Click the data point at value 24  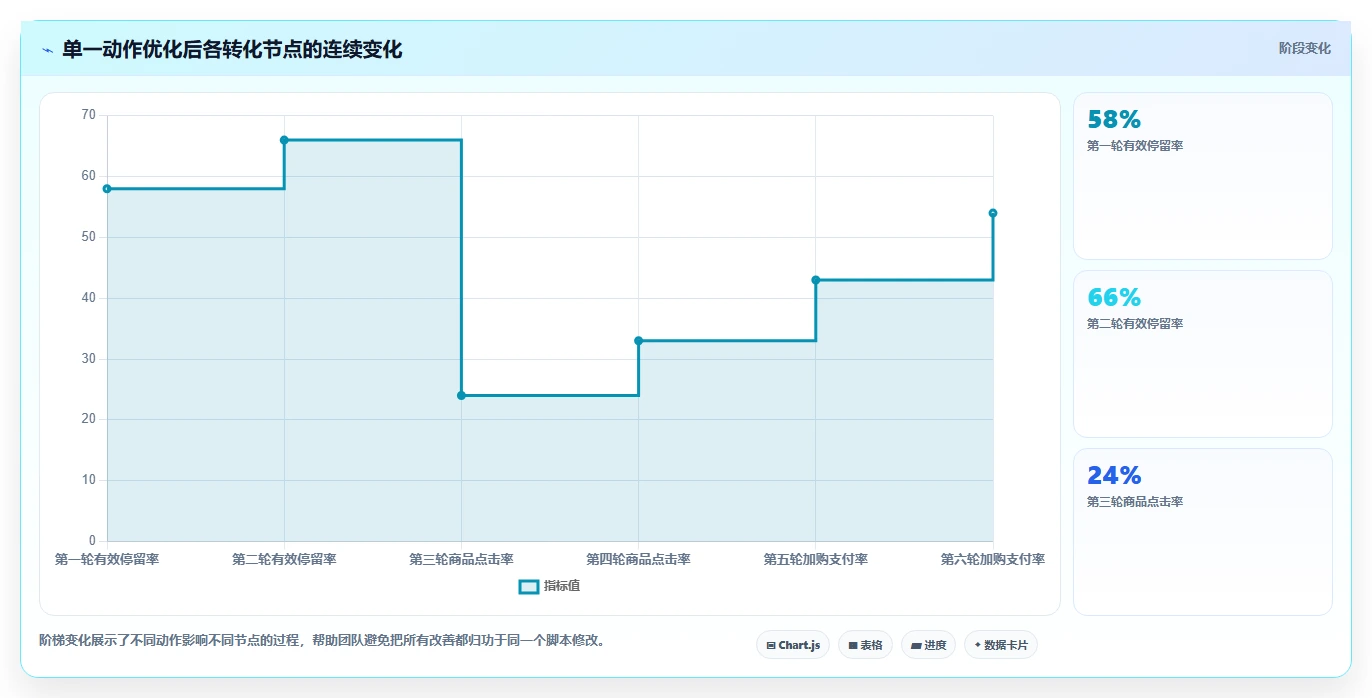pyautogui.click(x=461, y=395)
